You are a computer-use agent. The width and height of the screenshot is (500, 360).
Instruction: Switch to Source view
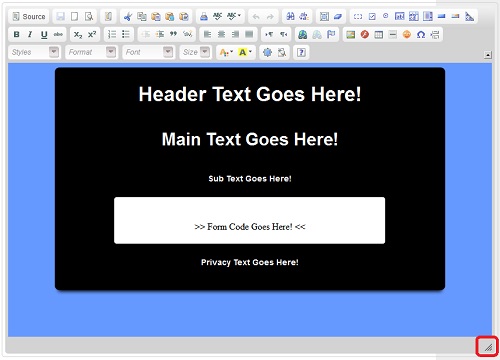tap(29, 17)
